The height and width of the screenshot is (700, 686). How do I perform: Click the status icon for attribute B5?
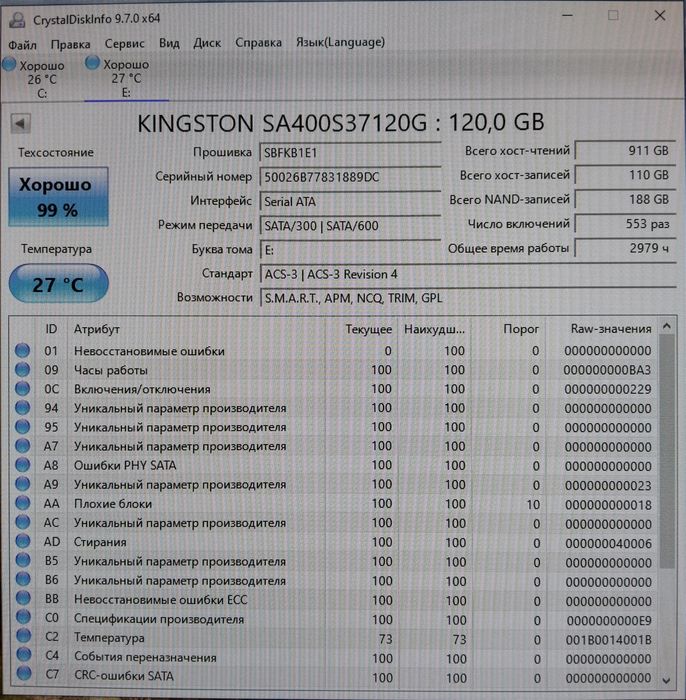(x=23, y=561)
